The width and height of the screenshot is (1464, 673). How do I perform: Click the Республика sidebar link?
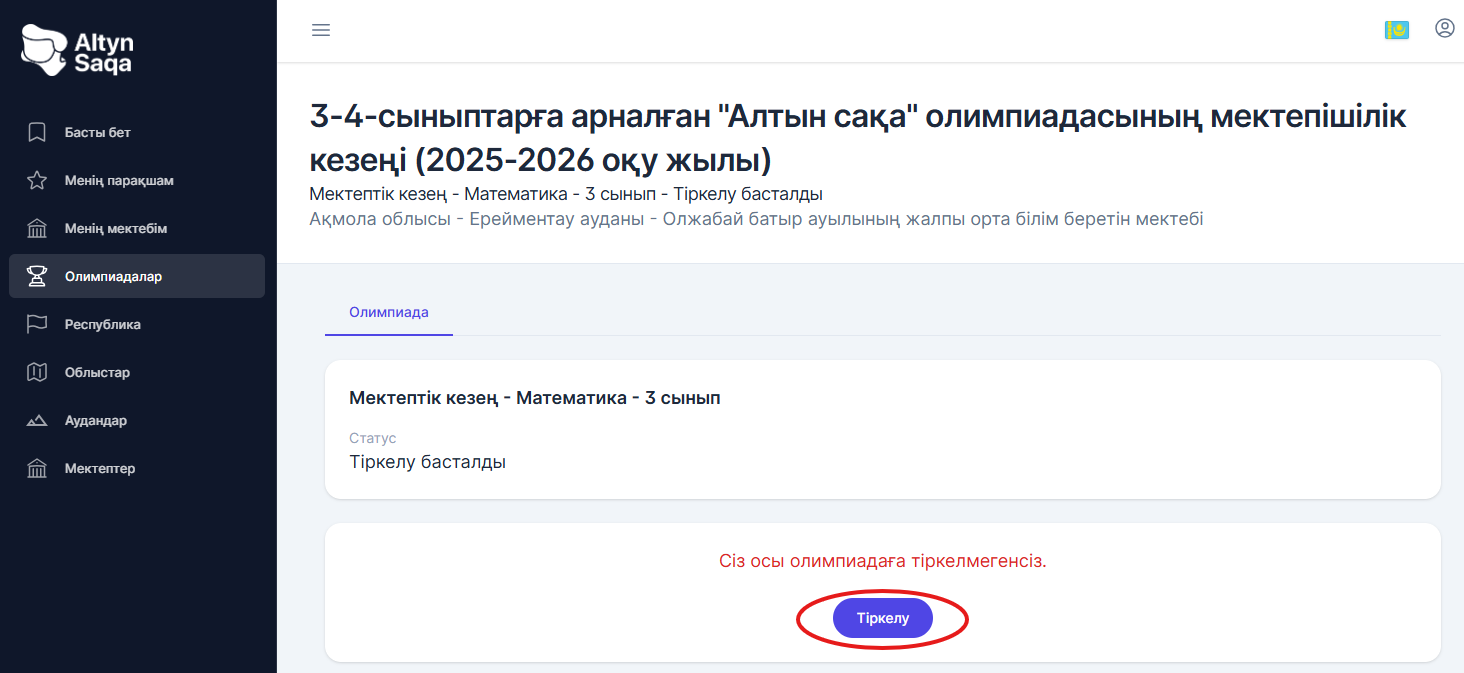pos(101,324)
